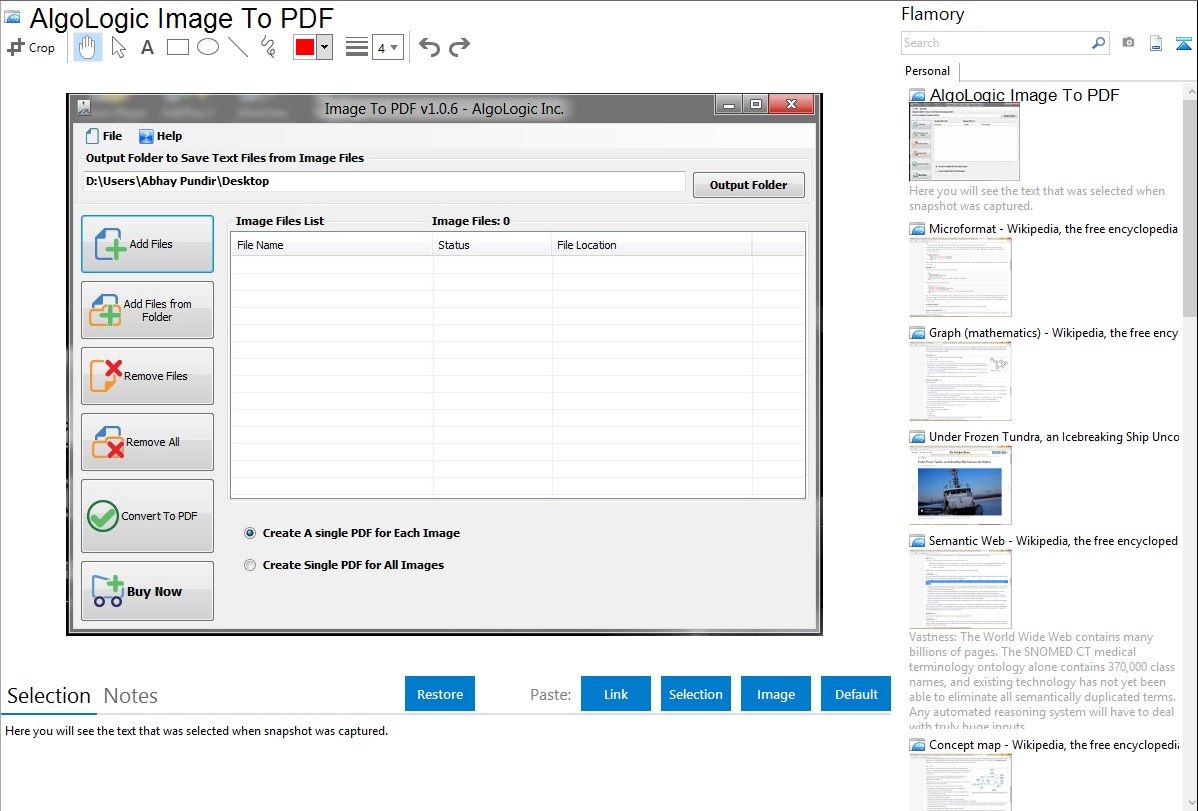Screen dimensions: 1198x811
Task: Activate the hand pan tool
Action: coord(88,47)
